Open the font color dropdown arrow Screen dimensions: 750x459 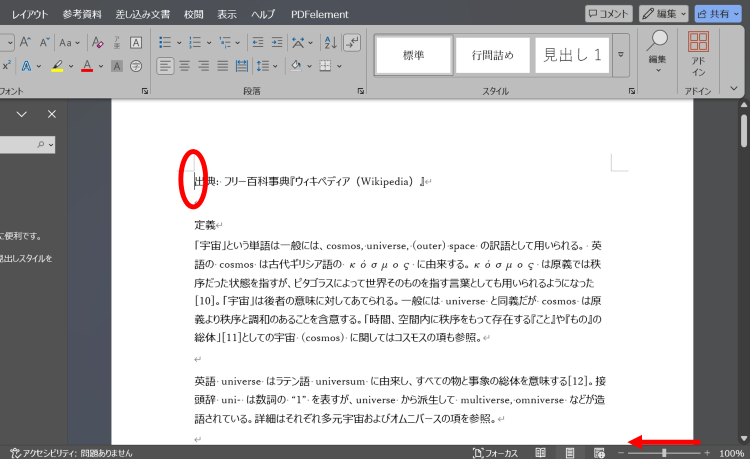click(x=102, y=66)
